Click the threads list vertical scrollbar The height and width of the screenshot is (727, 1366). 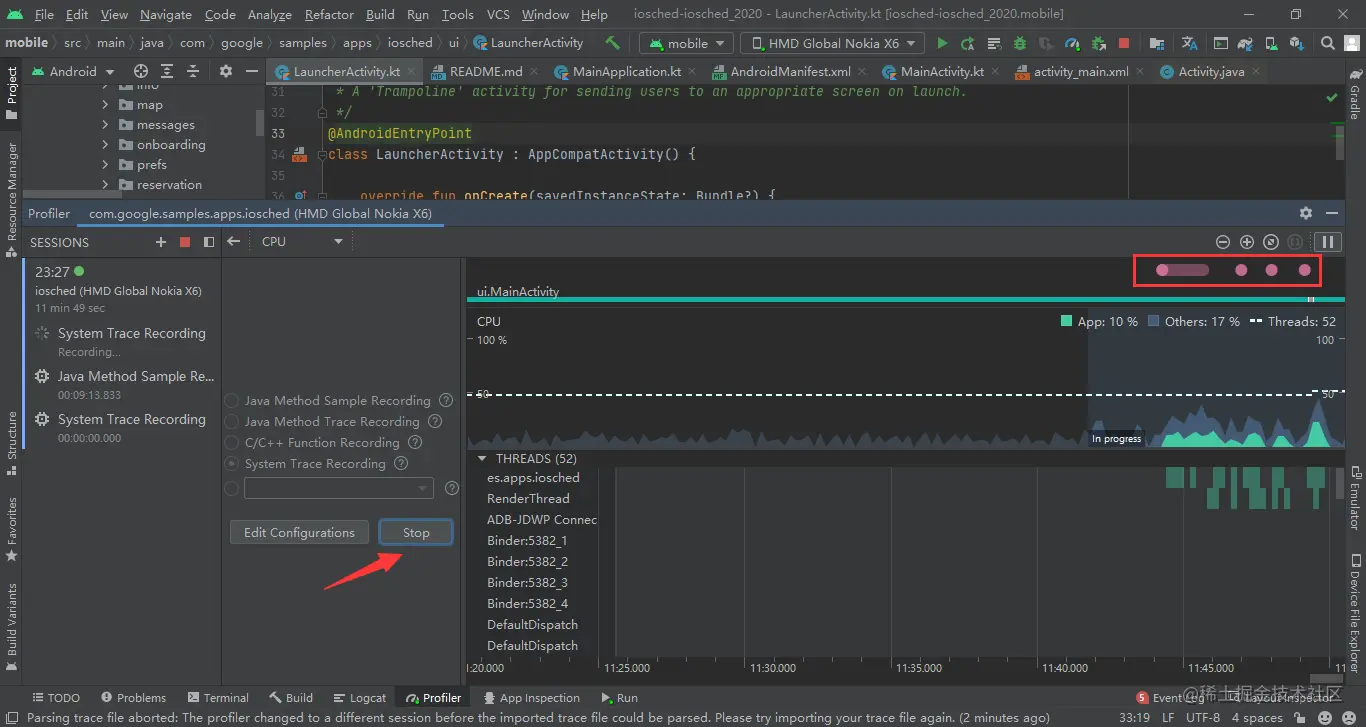pos(1340,483)
